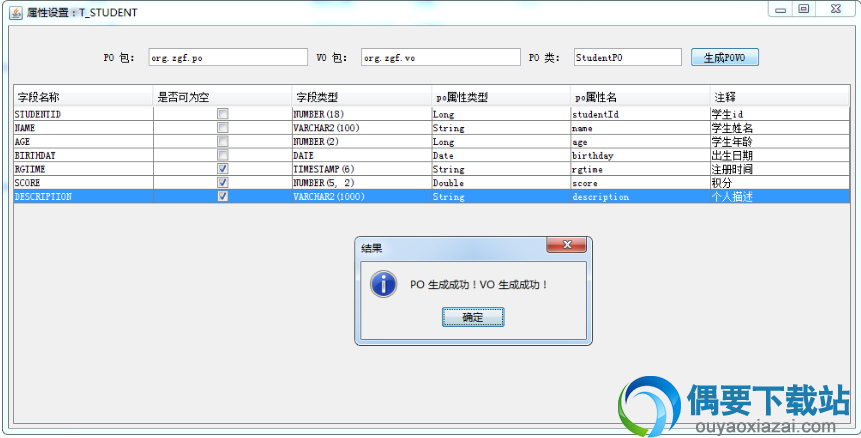Select the NAME field name cell
The image size is (861, 438).
tap(83, 128)
